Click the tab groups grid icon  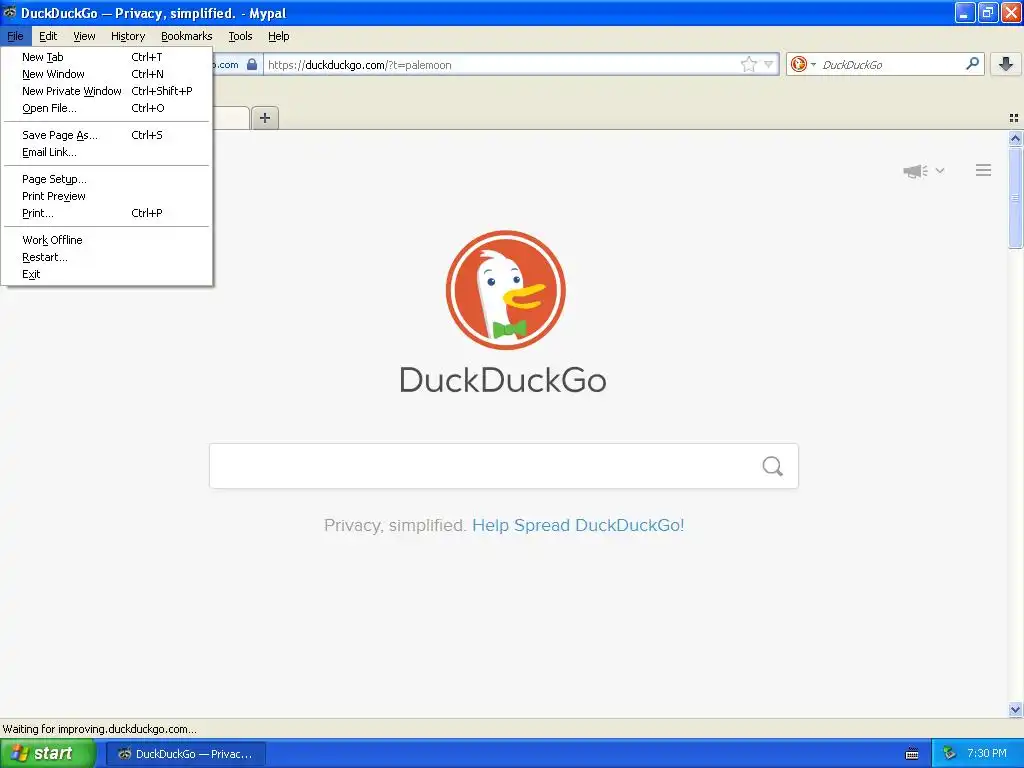tap(1014, 118)
